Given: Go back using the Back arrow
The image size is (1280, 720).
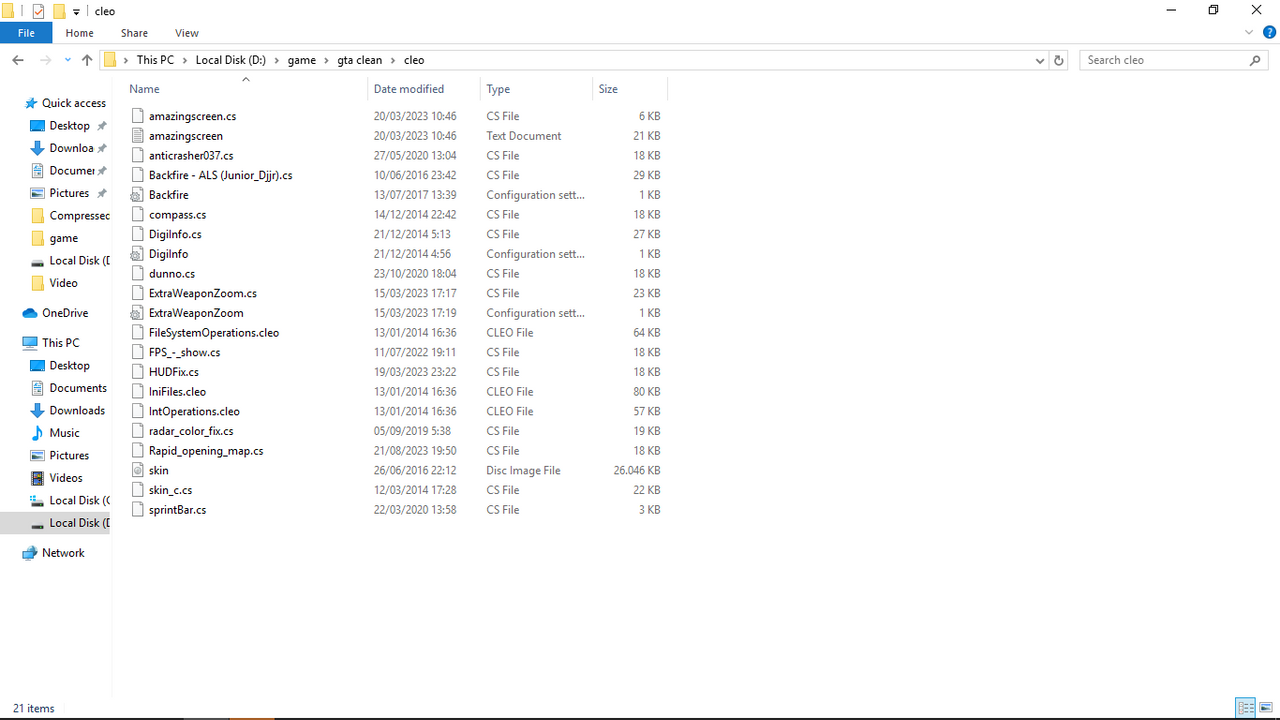Looking at the screenshot, I should pos(18,60).
